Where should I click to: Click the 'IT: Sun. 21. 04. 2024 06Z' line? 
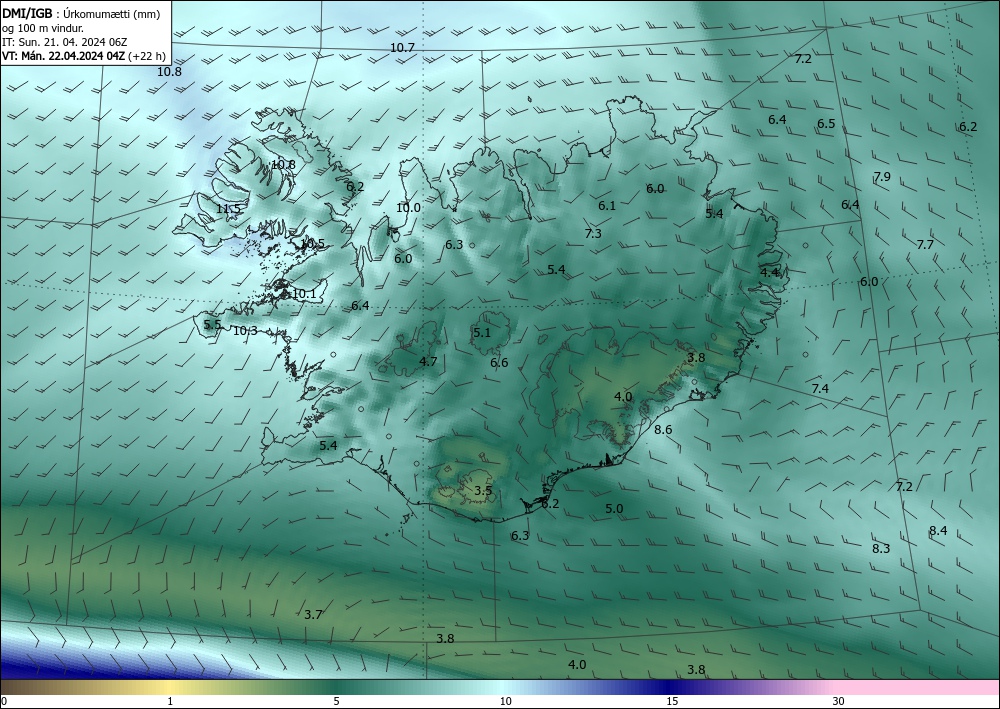click(x=64, y=42)
